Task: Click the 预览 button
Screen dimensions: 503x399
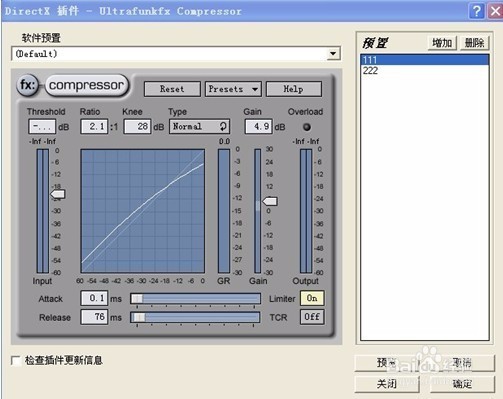Action: click(387, 363)
